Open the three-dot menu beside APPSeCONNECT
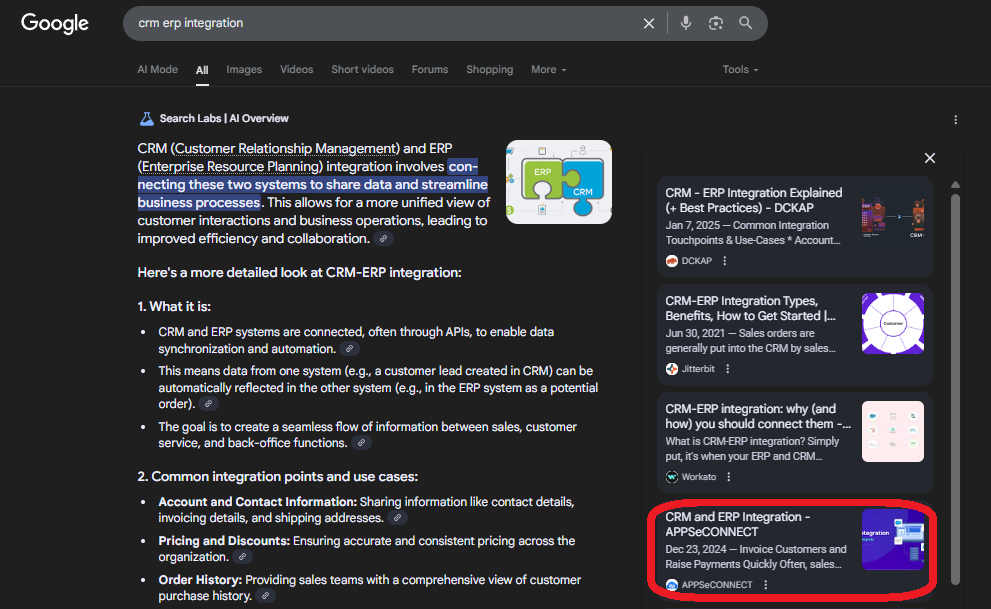The height and width of the screenshot is (609, 991). coord(765,585)
